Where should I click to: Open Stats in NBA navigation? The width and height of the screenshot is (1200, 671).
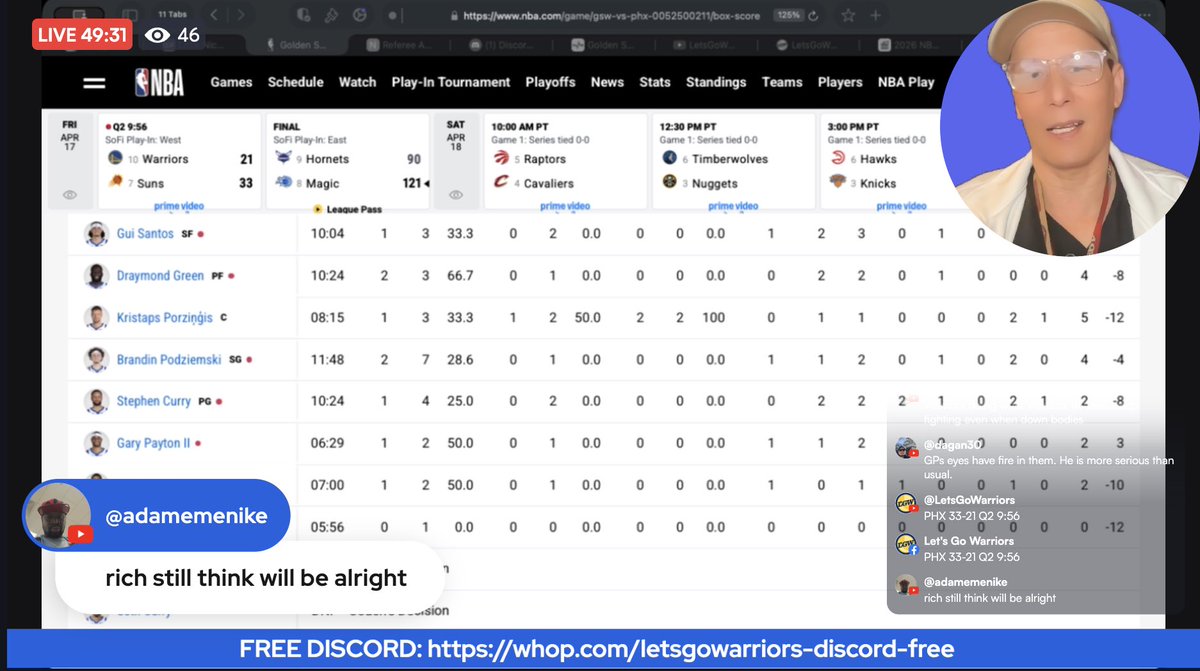[655, 82]
